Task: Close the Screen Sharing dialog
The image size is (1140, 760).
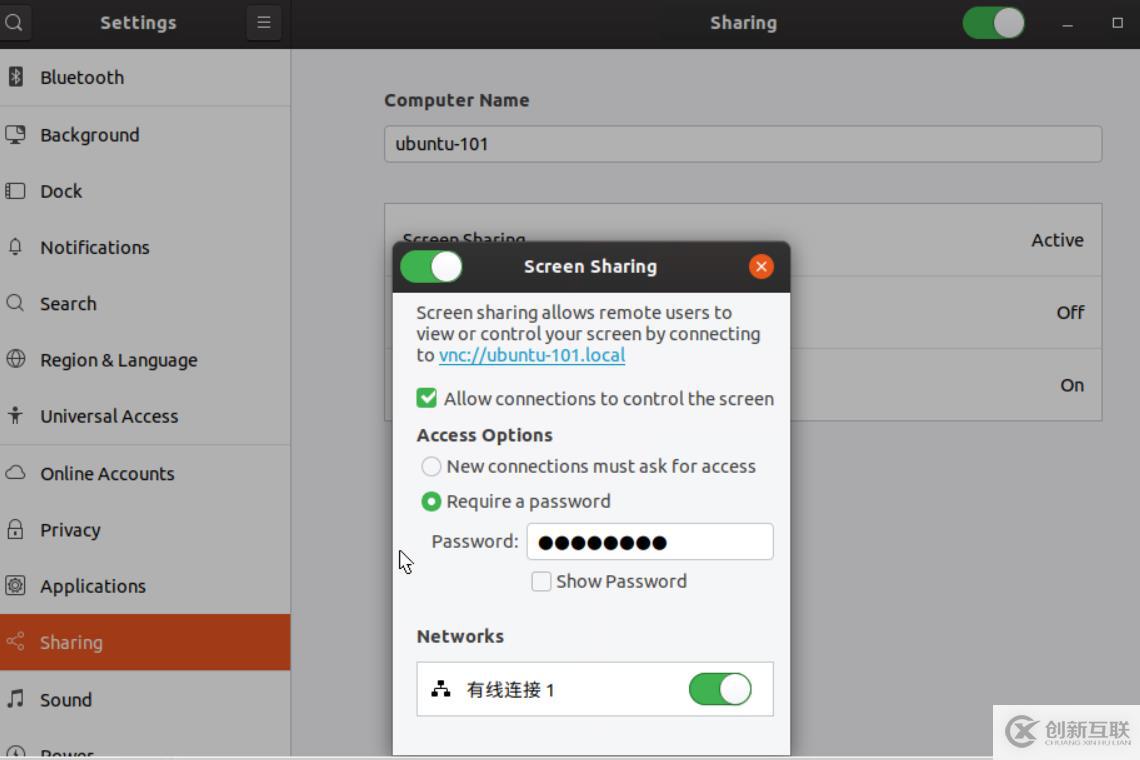Action: [761, 266]
